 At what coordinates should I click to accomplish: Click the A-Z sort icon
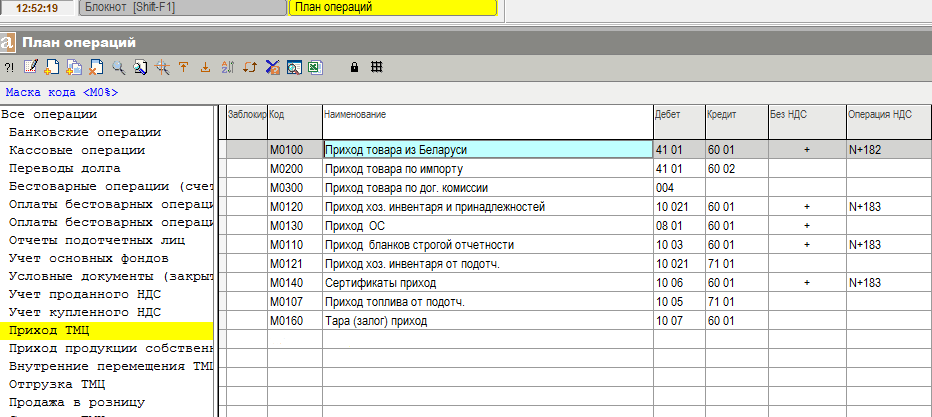[x=227, y=68]
